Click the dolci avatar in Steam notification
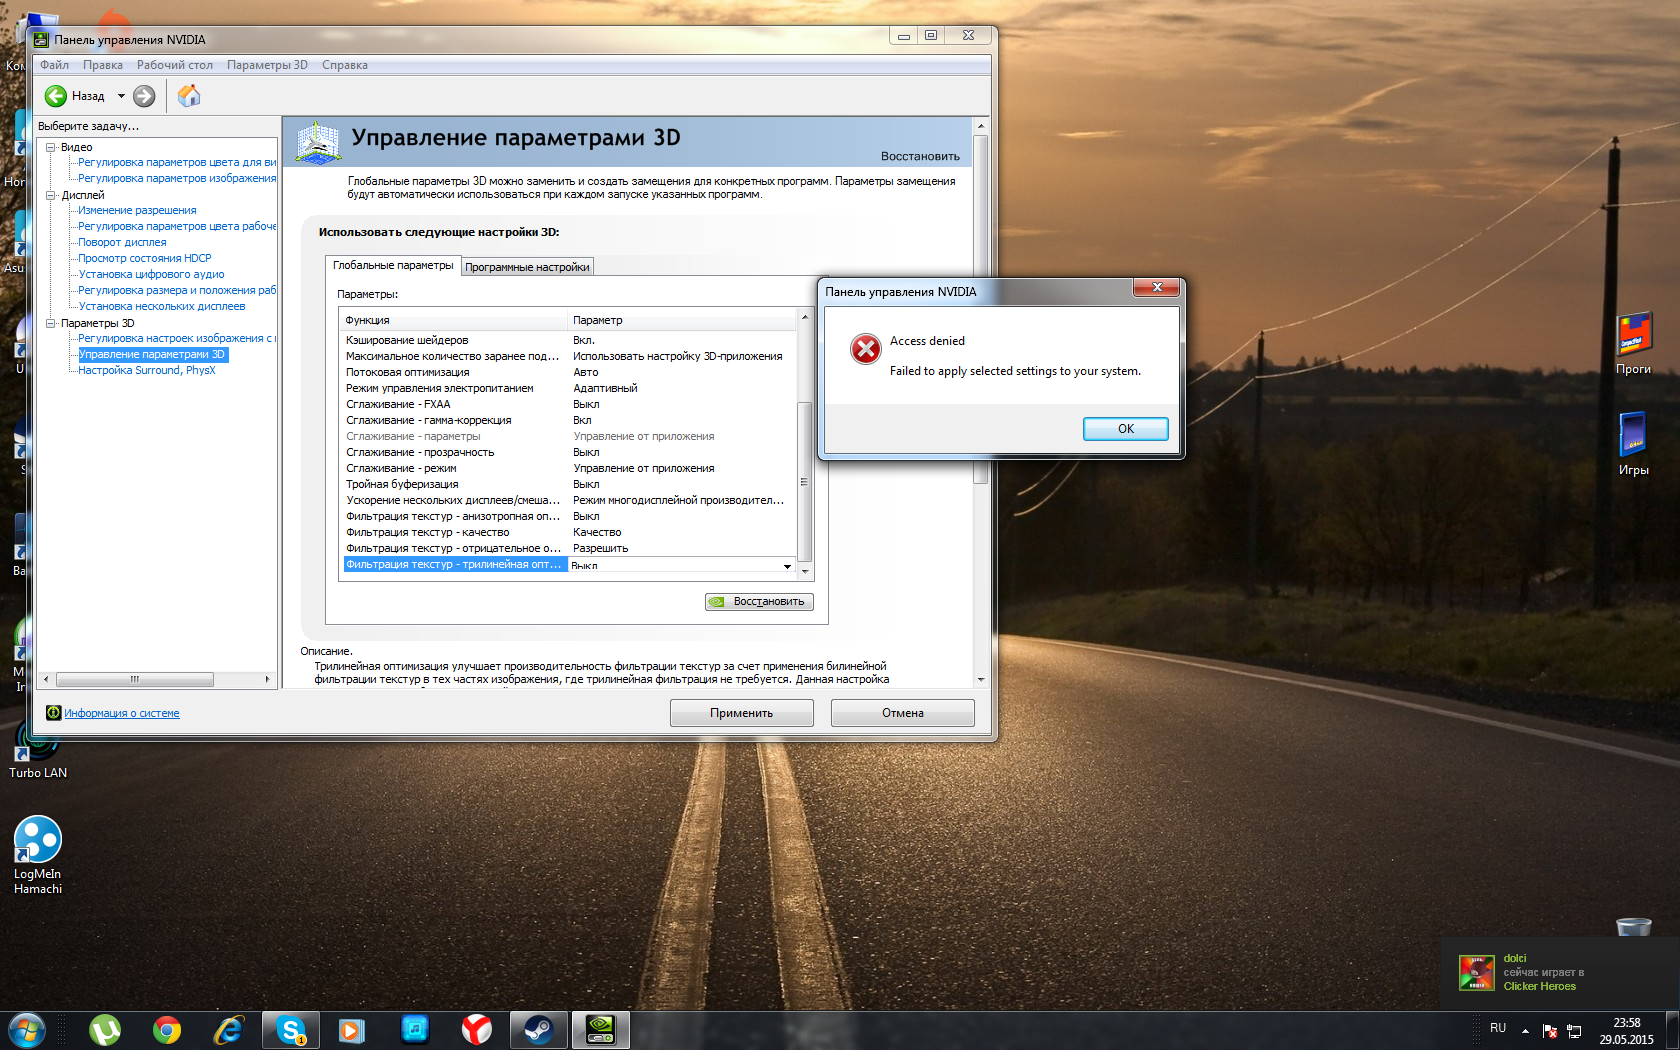Viewport: 1680px width, 1050px height. tap(1477, 972)
